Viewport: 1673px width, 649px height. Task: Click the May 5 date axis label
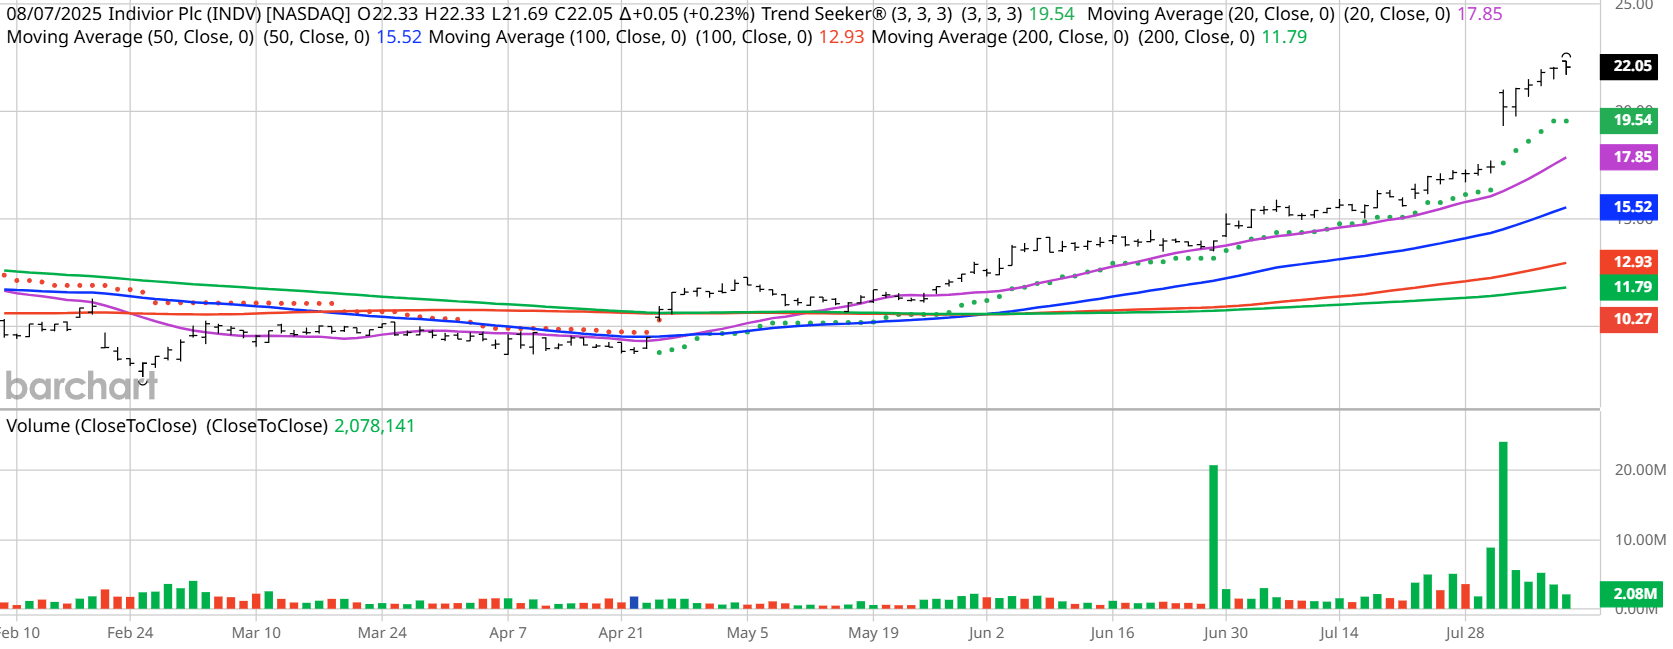coord(747,633)
